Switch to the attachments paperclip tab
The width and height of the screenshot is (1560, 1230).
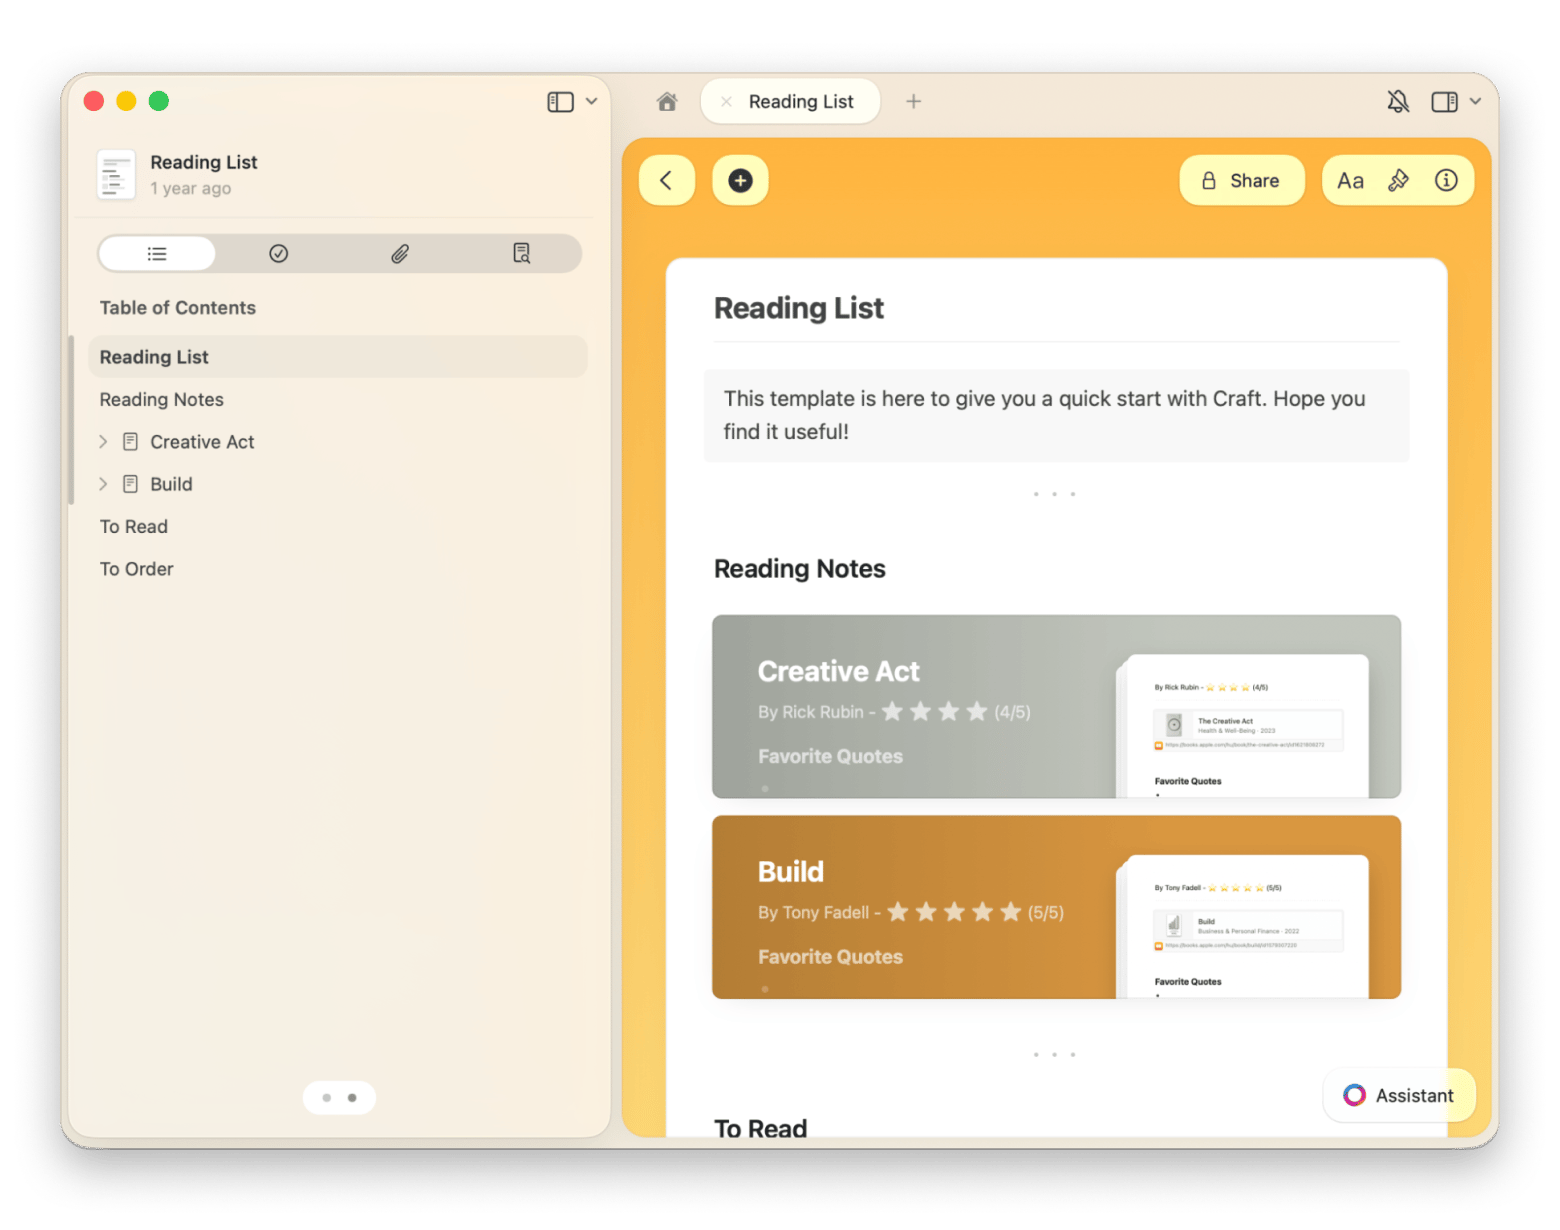pyautogui.click(x=400, y=254)
